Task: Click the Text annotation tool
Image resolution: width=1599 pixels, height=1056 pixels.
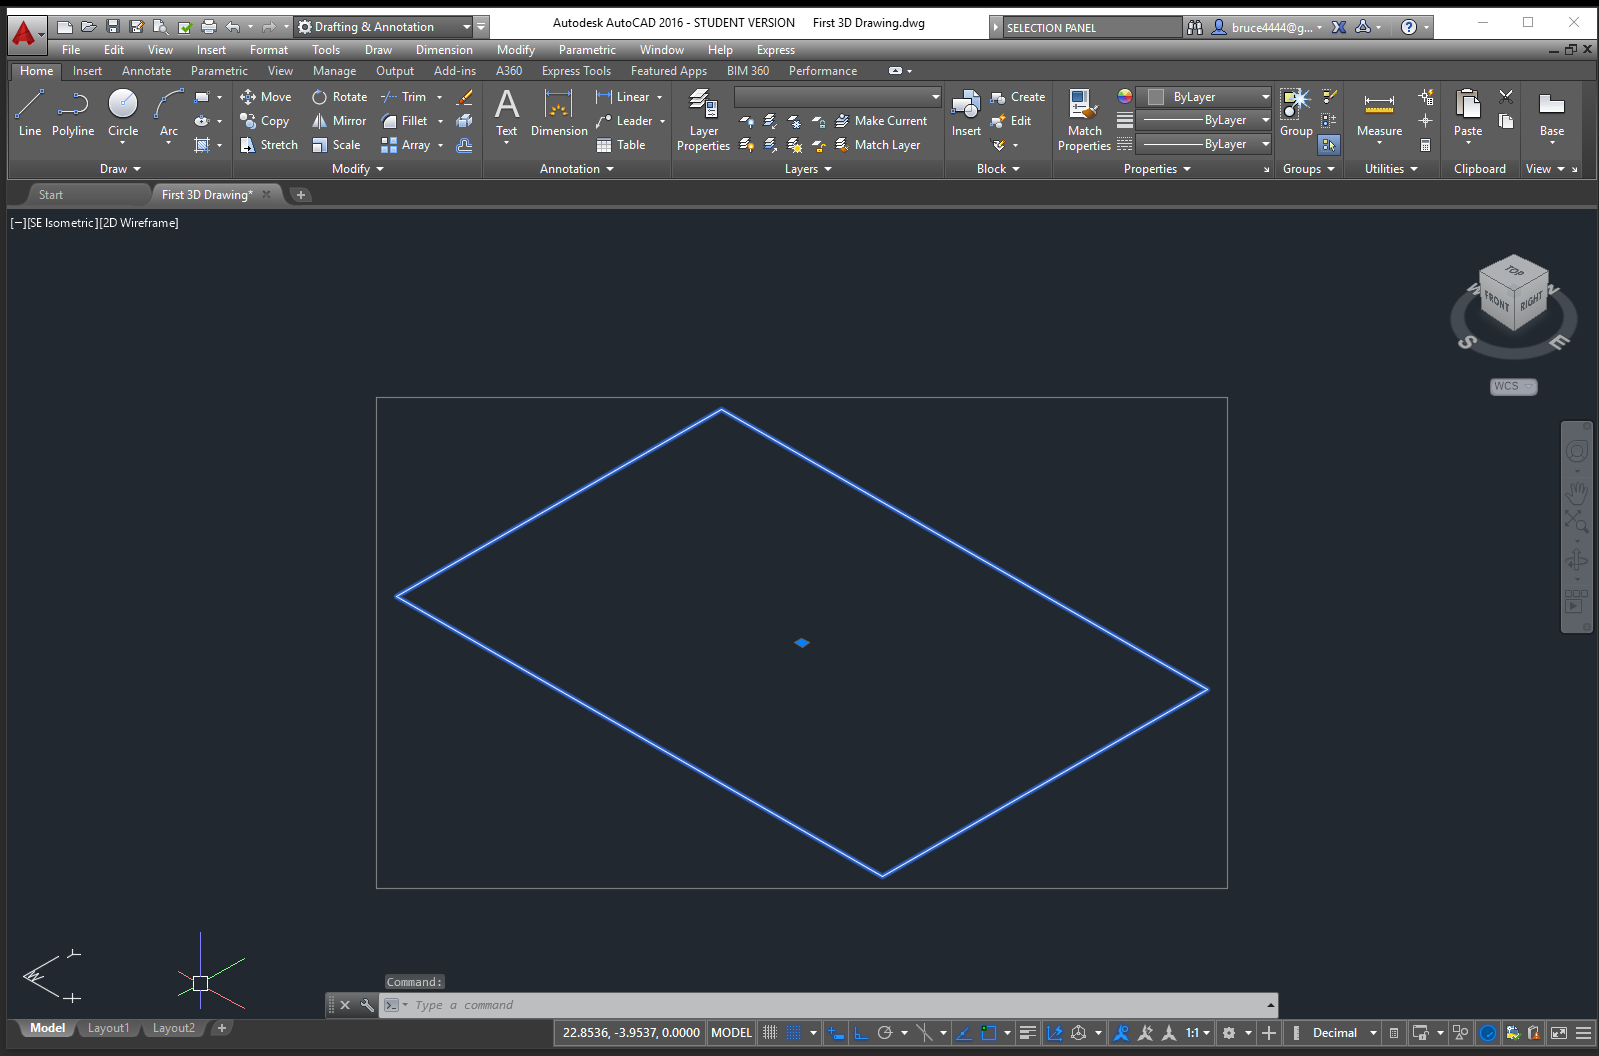Action: pyautogui.click(x=507, y=112)
